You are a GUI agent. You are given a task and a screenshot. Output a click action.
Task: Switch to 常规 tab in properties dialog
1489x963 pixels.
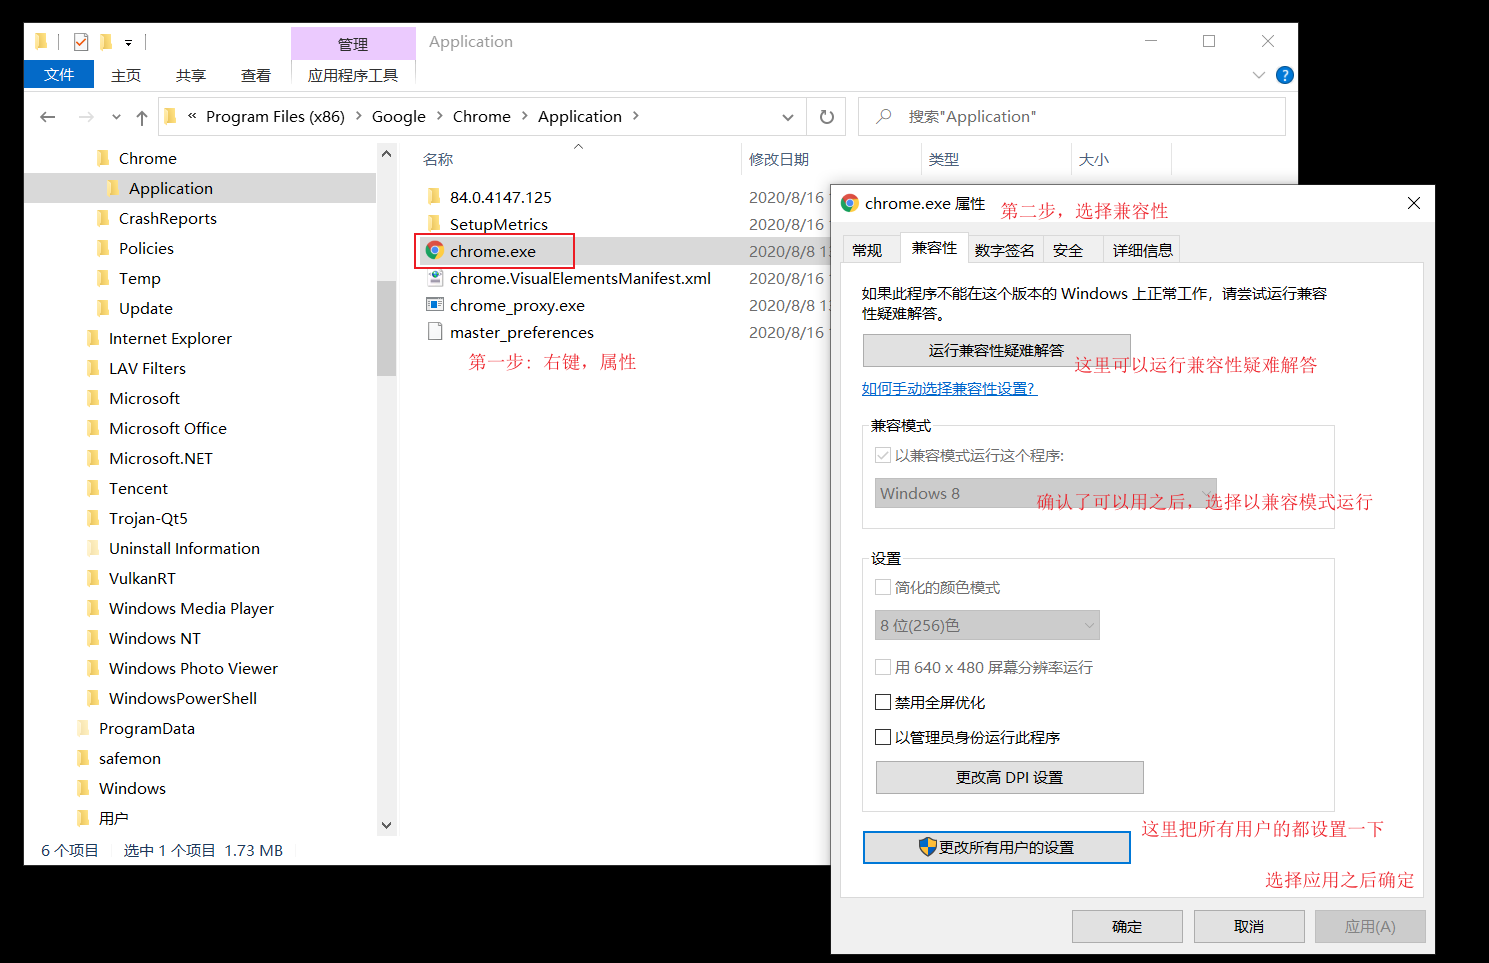(867, 250)
